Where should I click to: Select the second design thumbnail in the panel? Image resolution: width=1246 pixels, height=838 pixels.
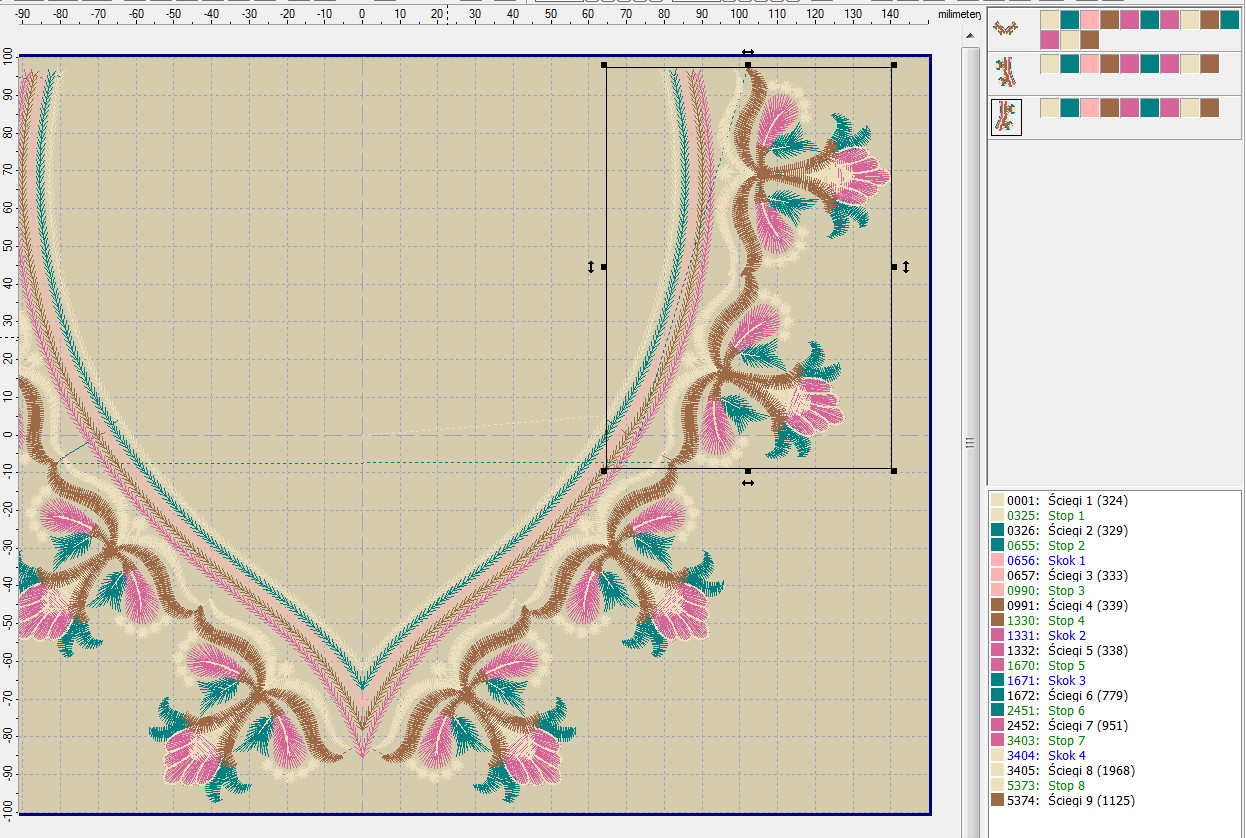coord(1005,72)
